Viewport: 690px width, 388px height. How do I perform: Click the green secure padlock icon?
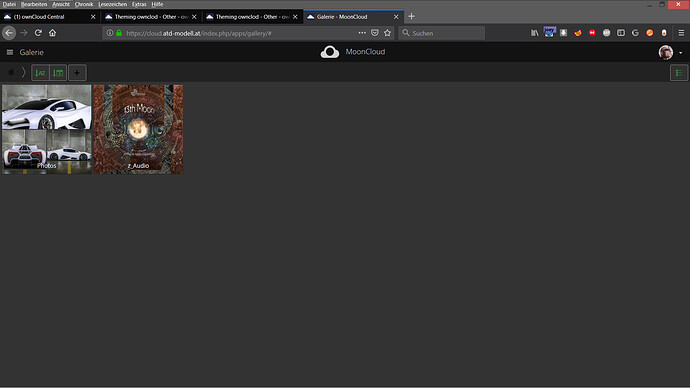[119, 33]
